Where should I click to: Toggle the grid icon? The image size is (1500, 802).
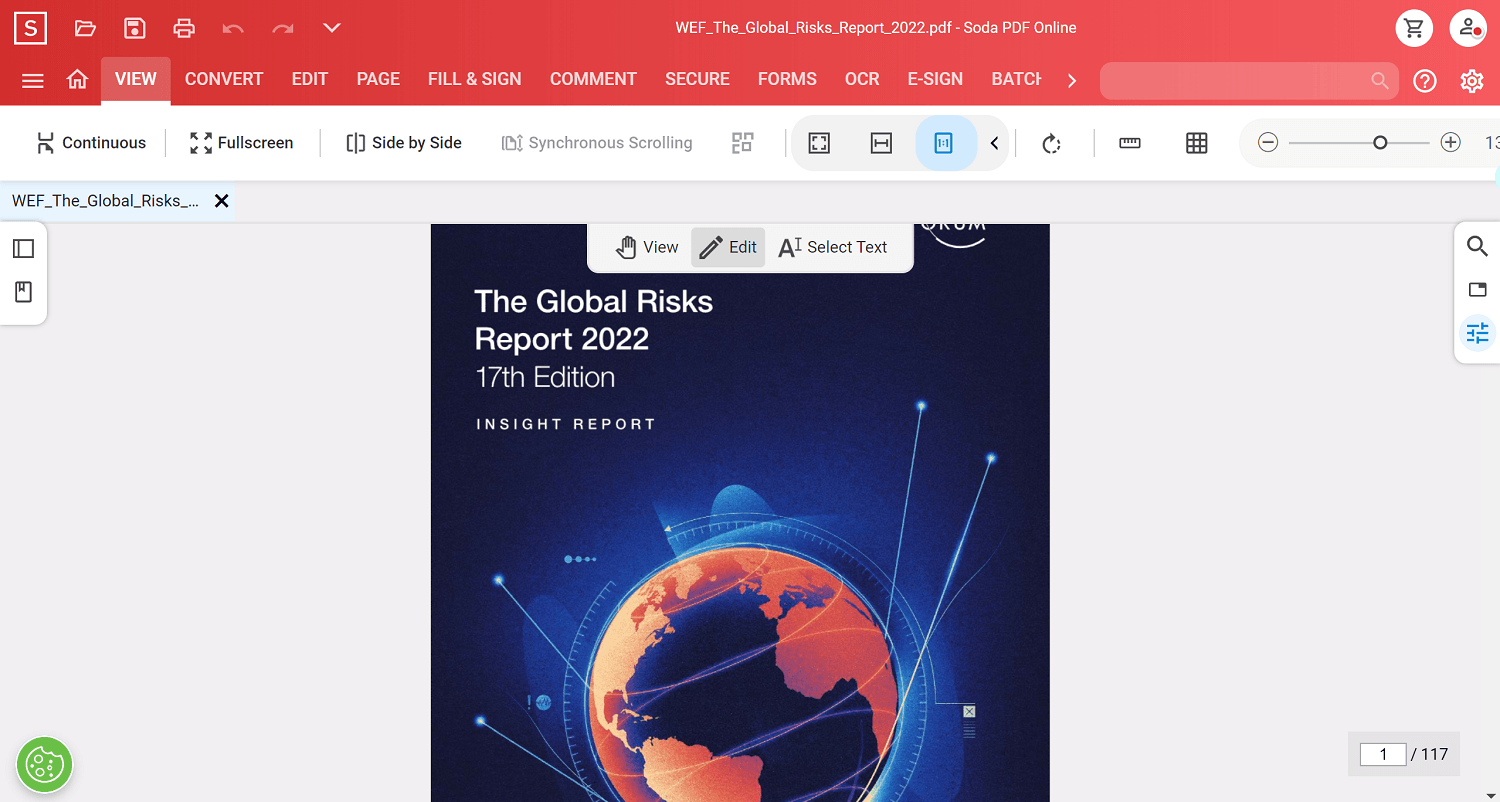pos(1197,143)
